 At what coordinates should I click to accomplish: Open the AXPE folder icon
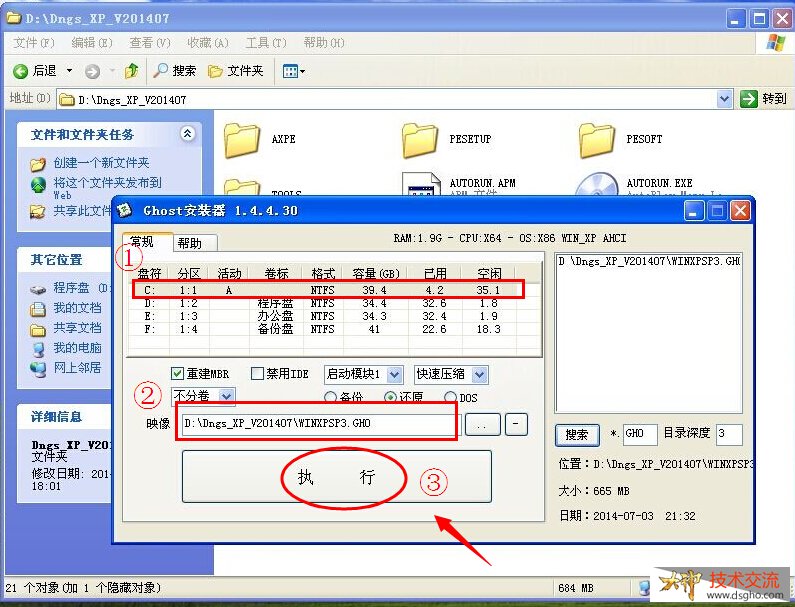[242, 140]
